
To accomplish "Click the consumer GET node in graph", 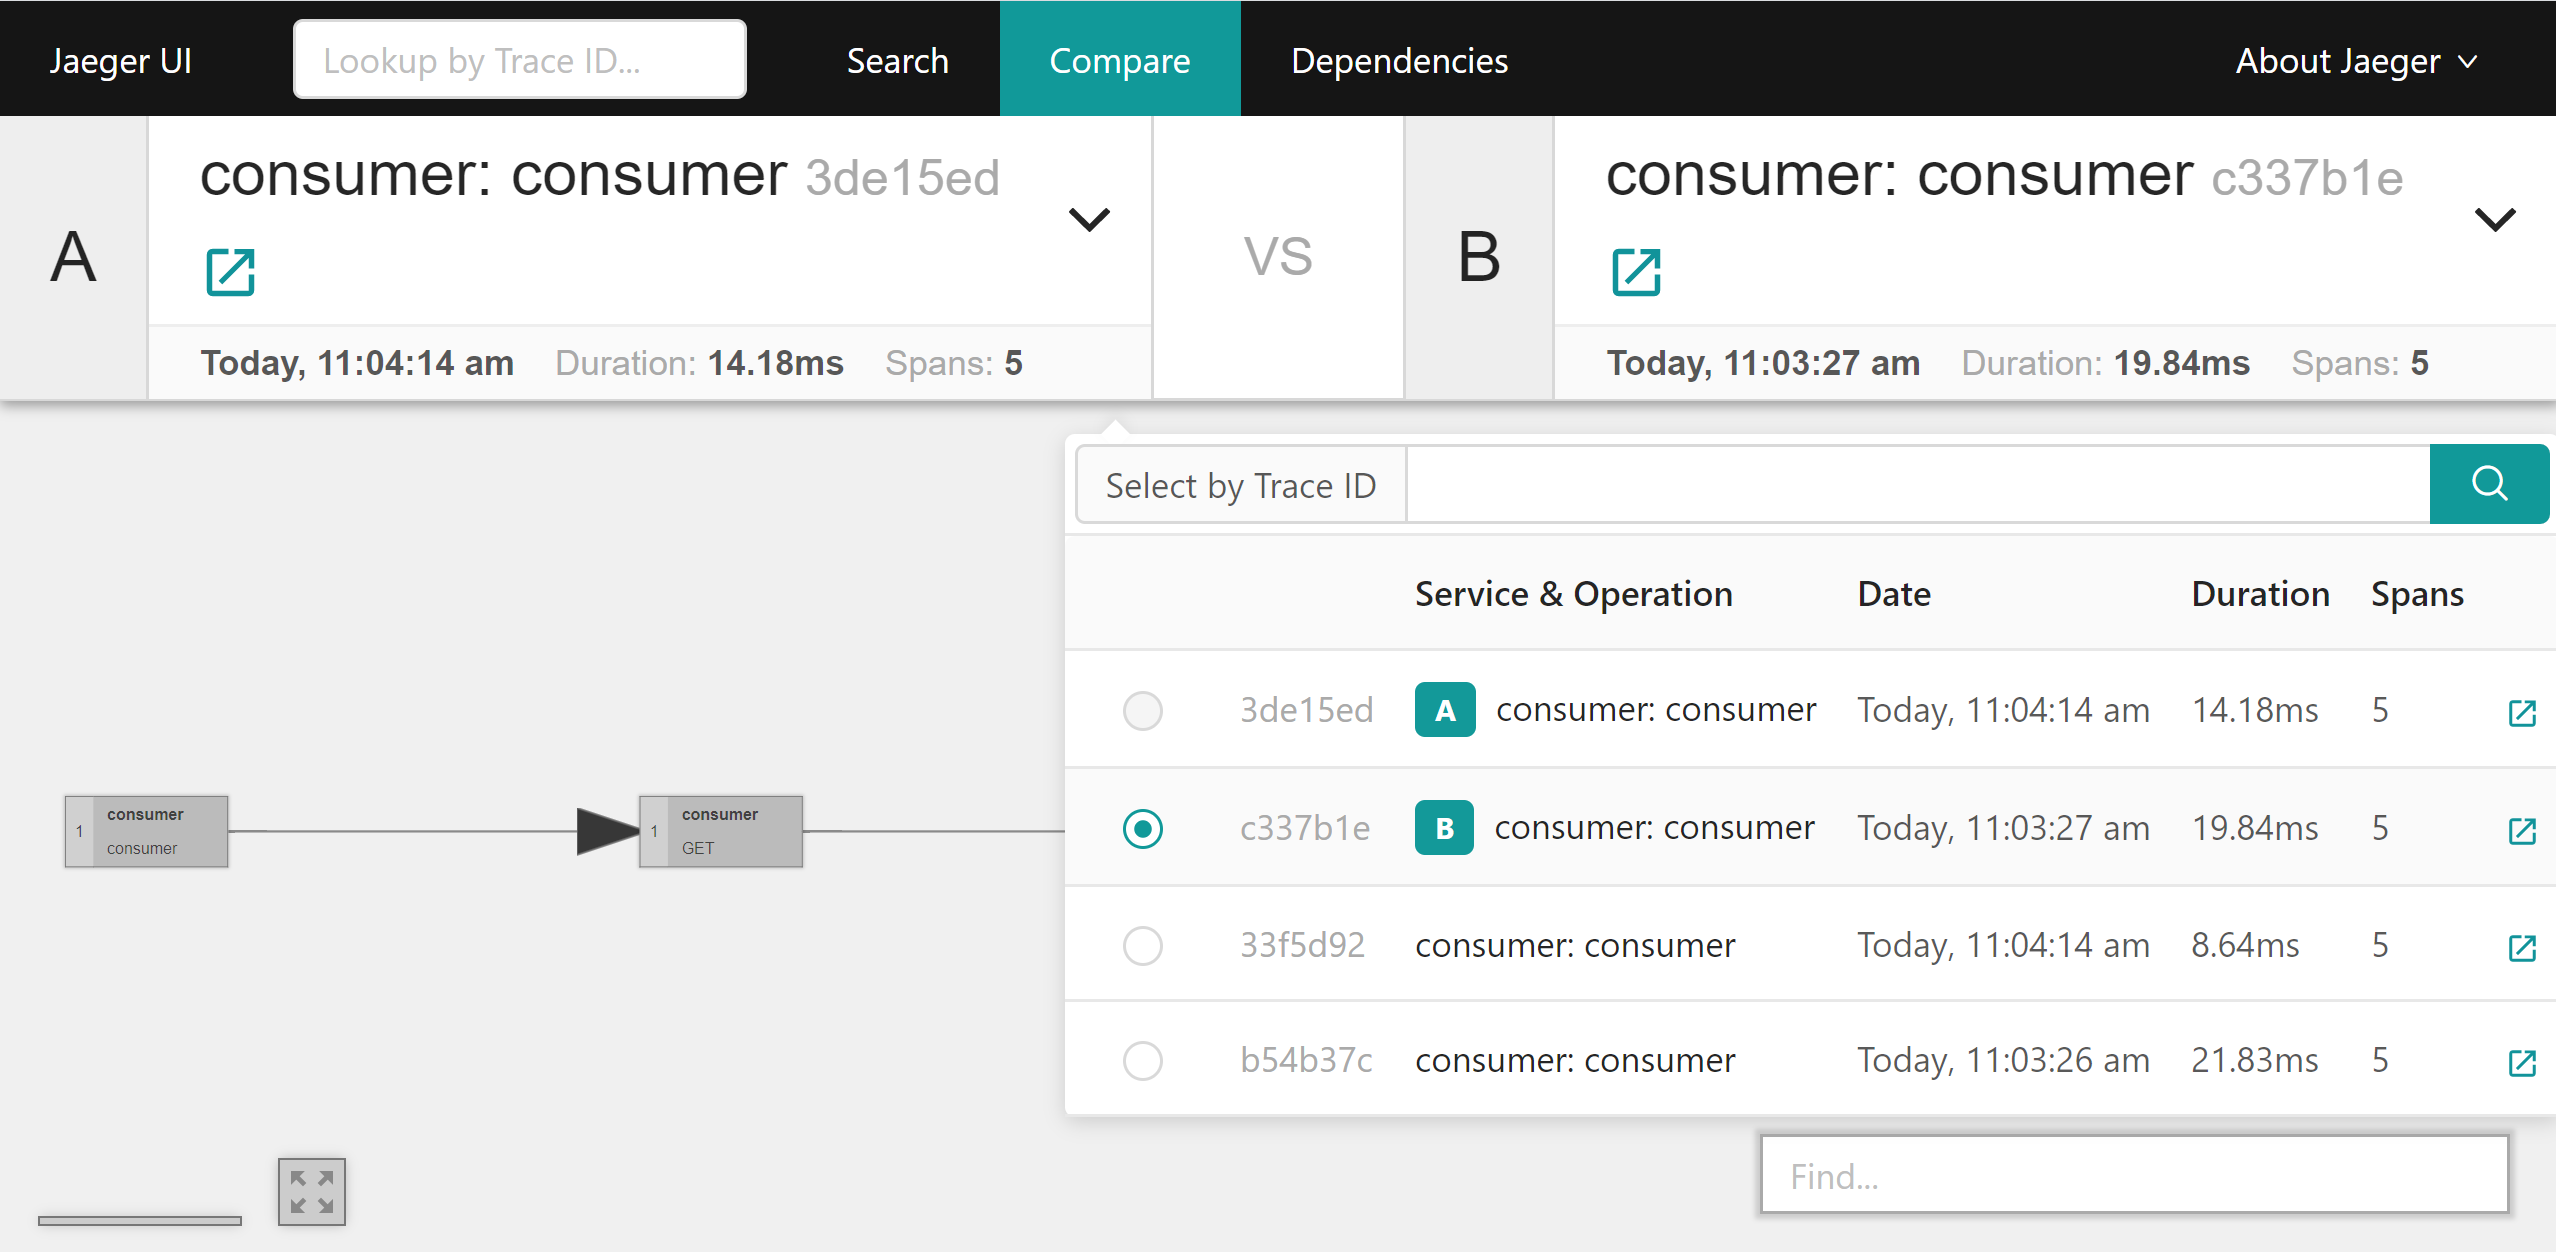I will pos(721,831).
